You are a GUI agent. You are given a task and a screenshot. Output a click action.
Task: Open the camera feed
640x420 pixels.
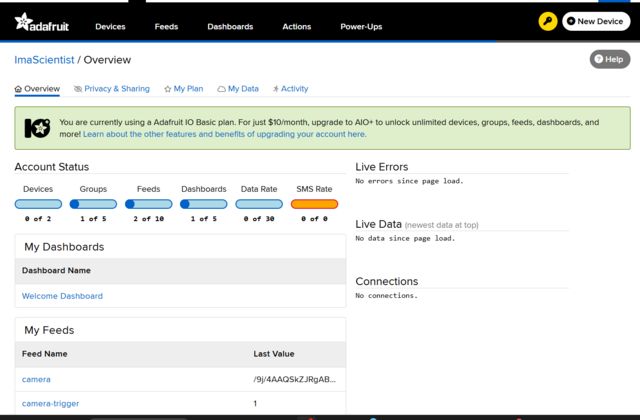click(36, 379)
